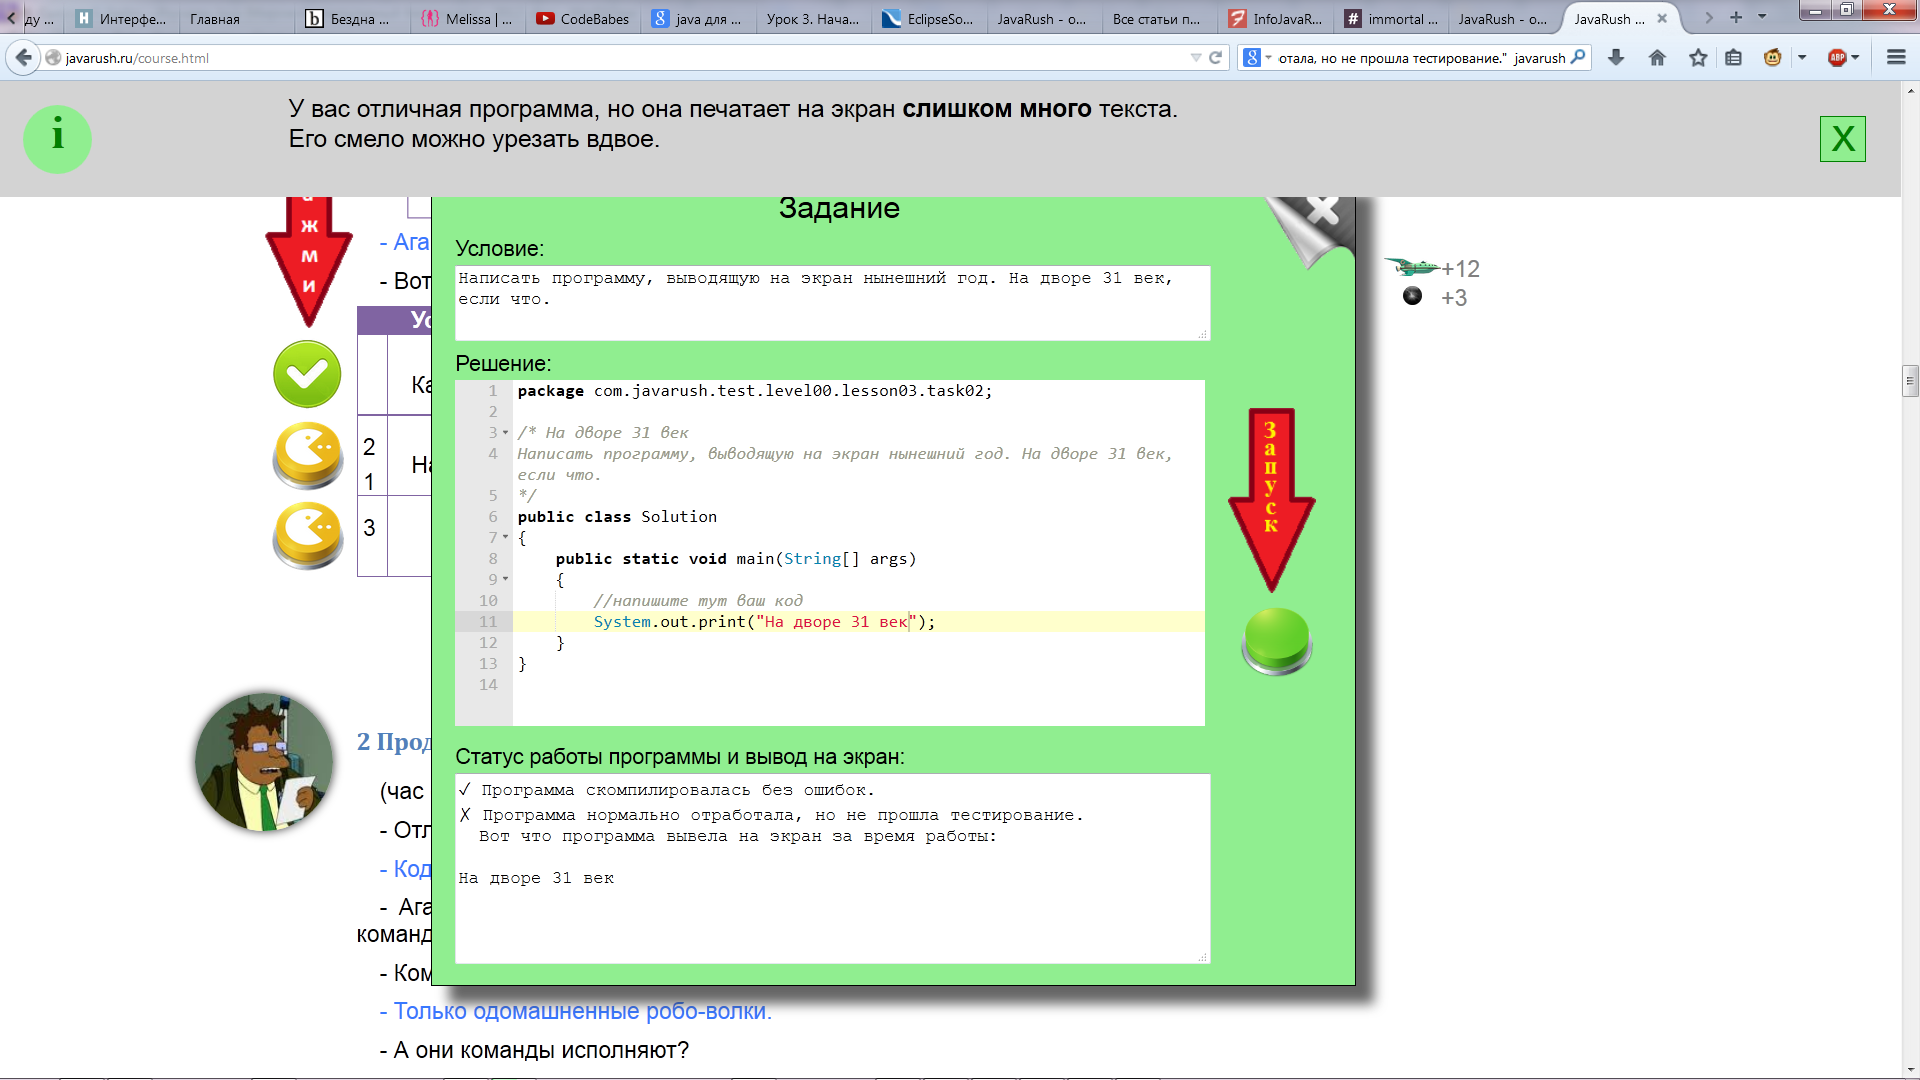Click inside the task condition text area
This screenshot has width=1920, height=1080.
(x=832, y=302)
